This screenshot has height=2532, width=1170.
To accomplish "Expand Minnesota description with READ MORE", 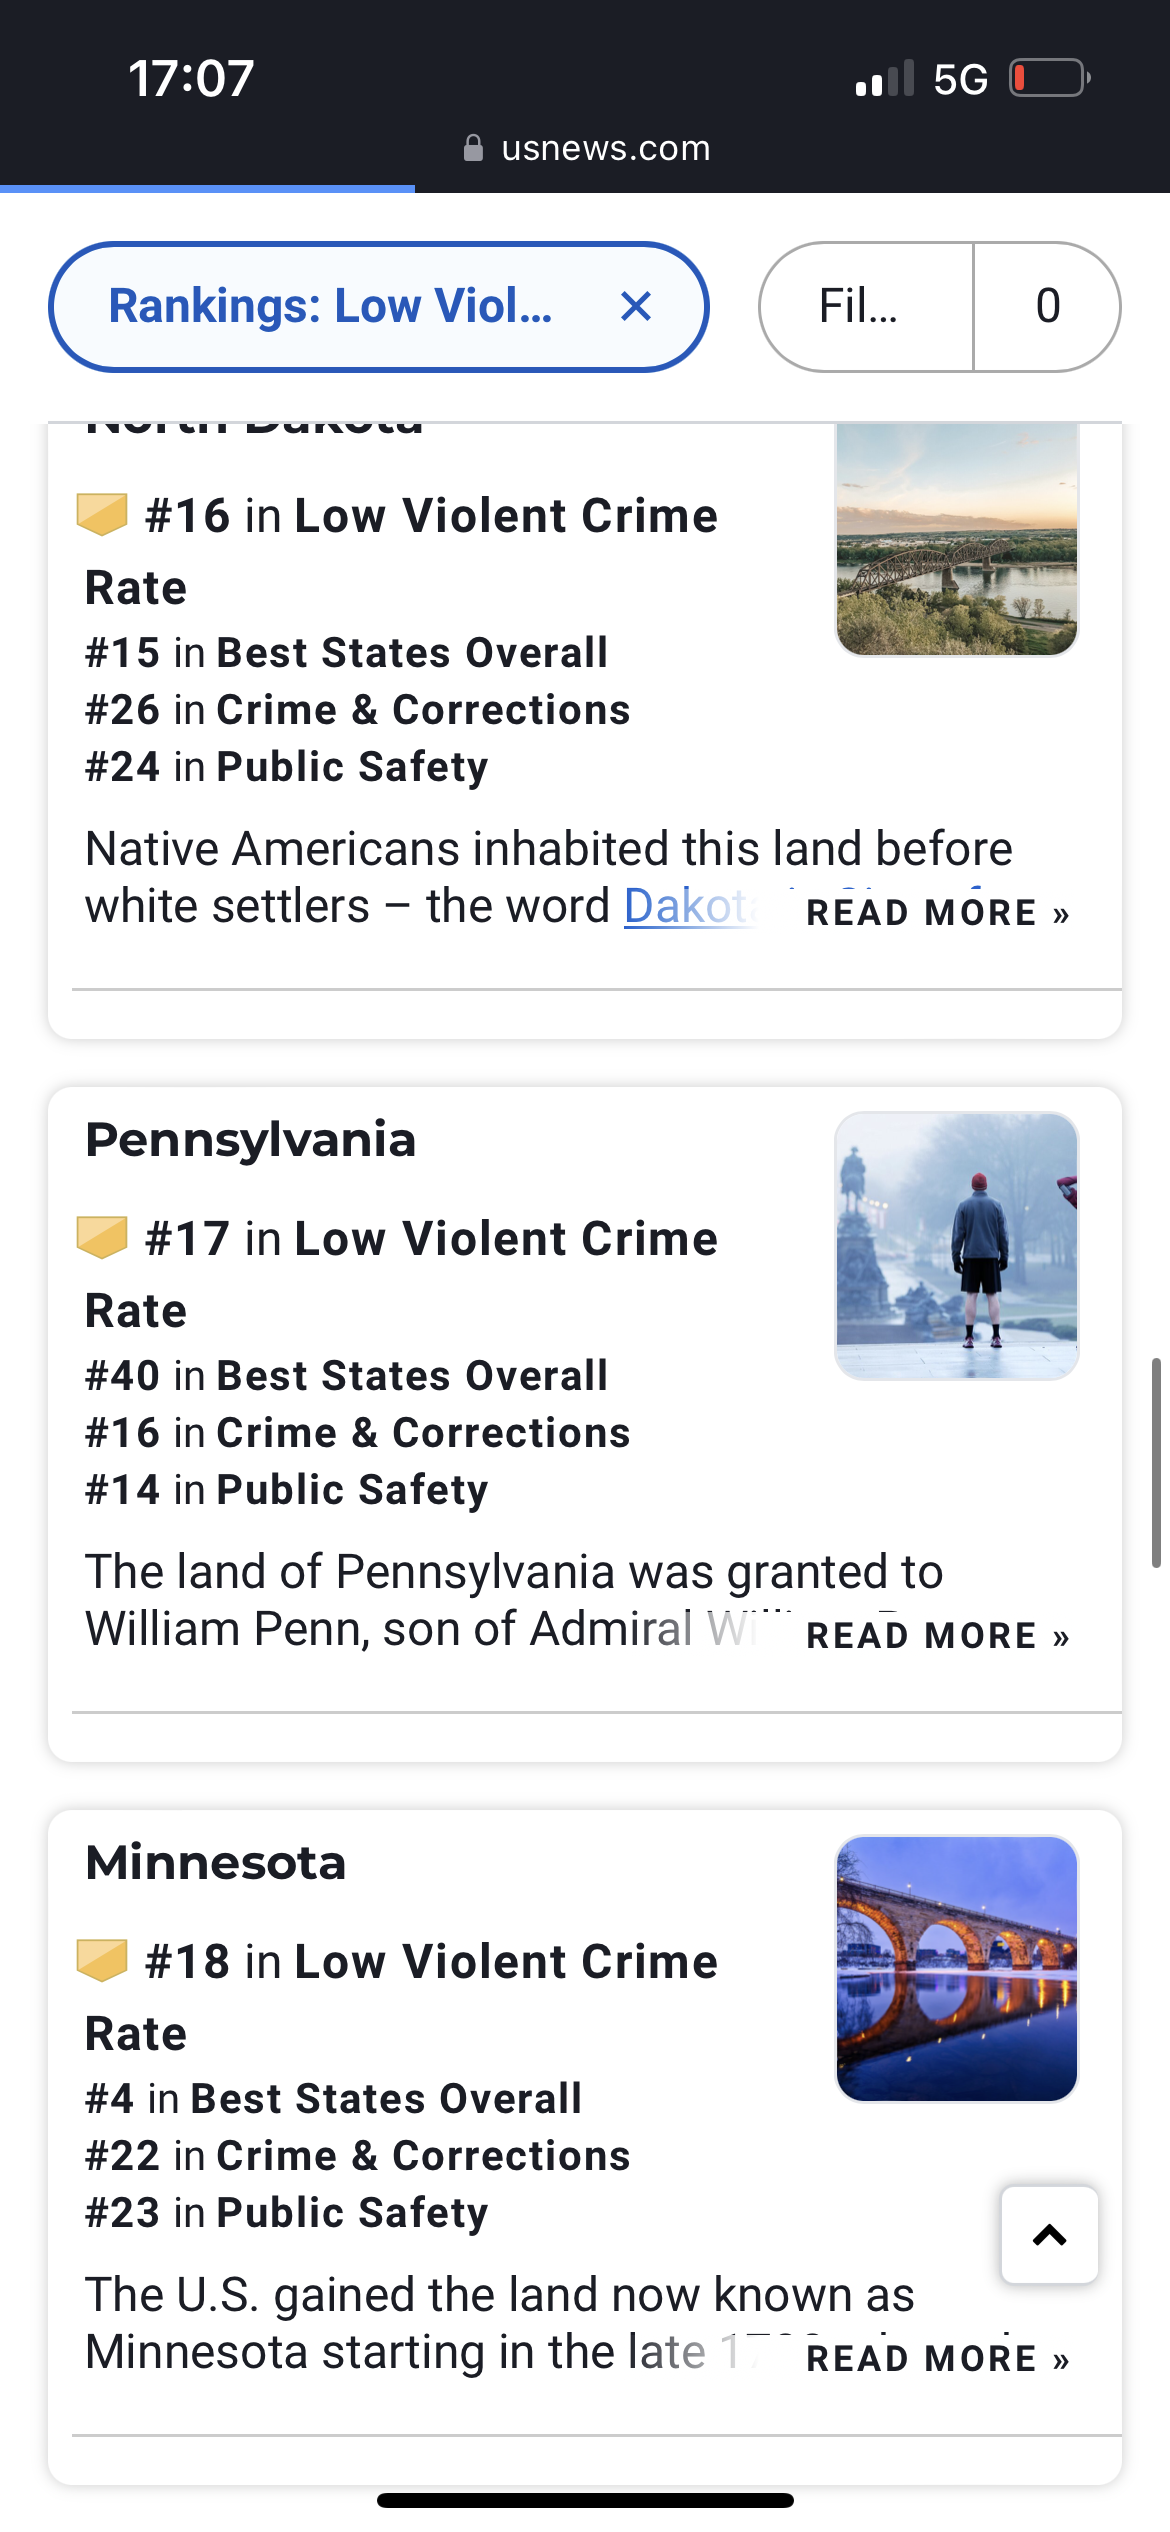I will (938, 2359).
